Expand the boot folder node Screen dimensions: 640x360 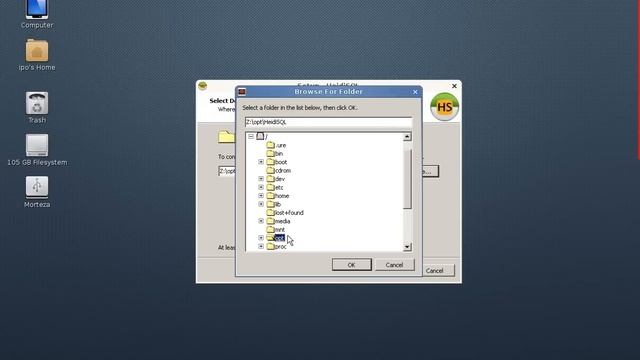261,162
